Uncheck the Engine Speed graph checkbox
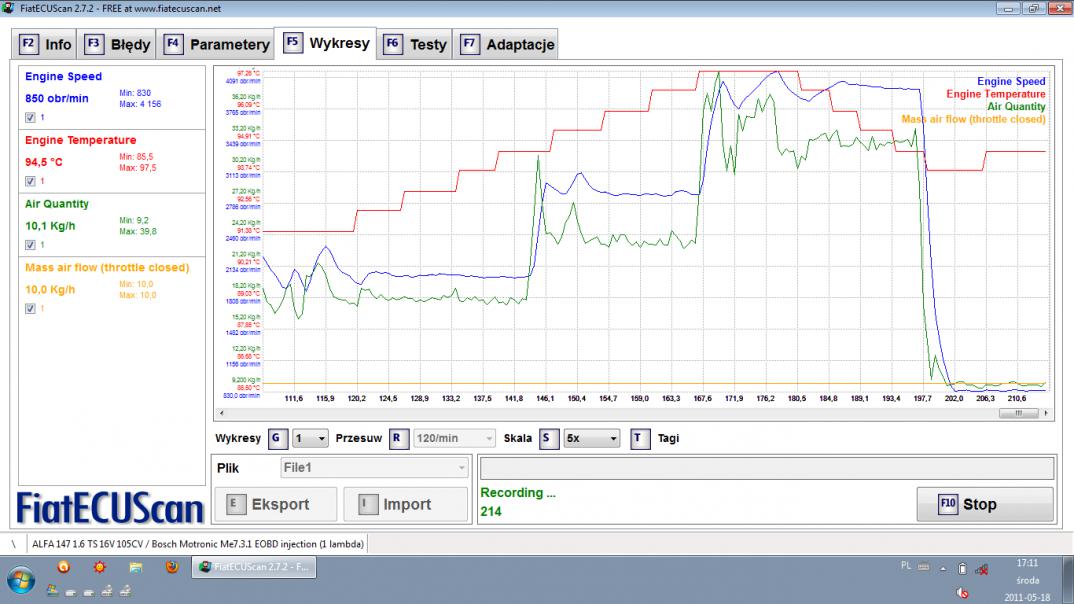 tap(30, 117)
